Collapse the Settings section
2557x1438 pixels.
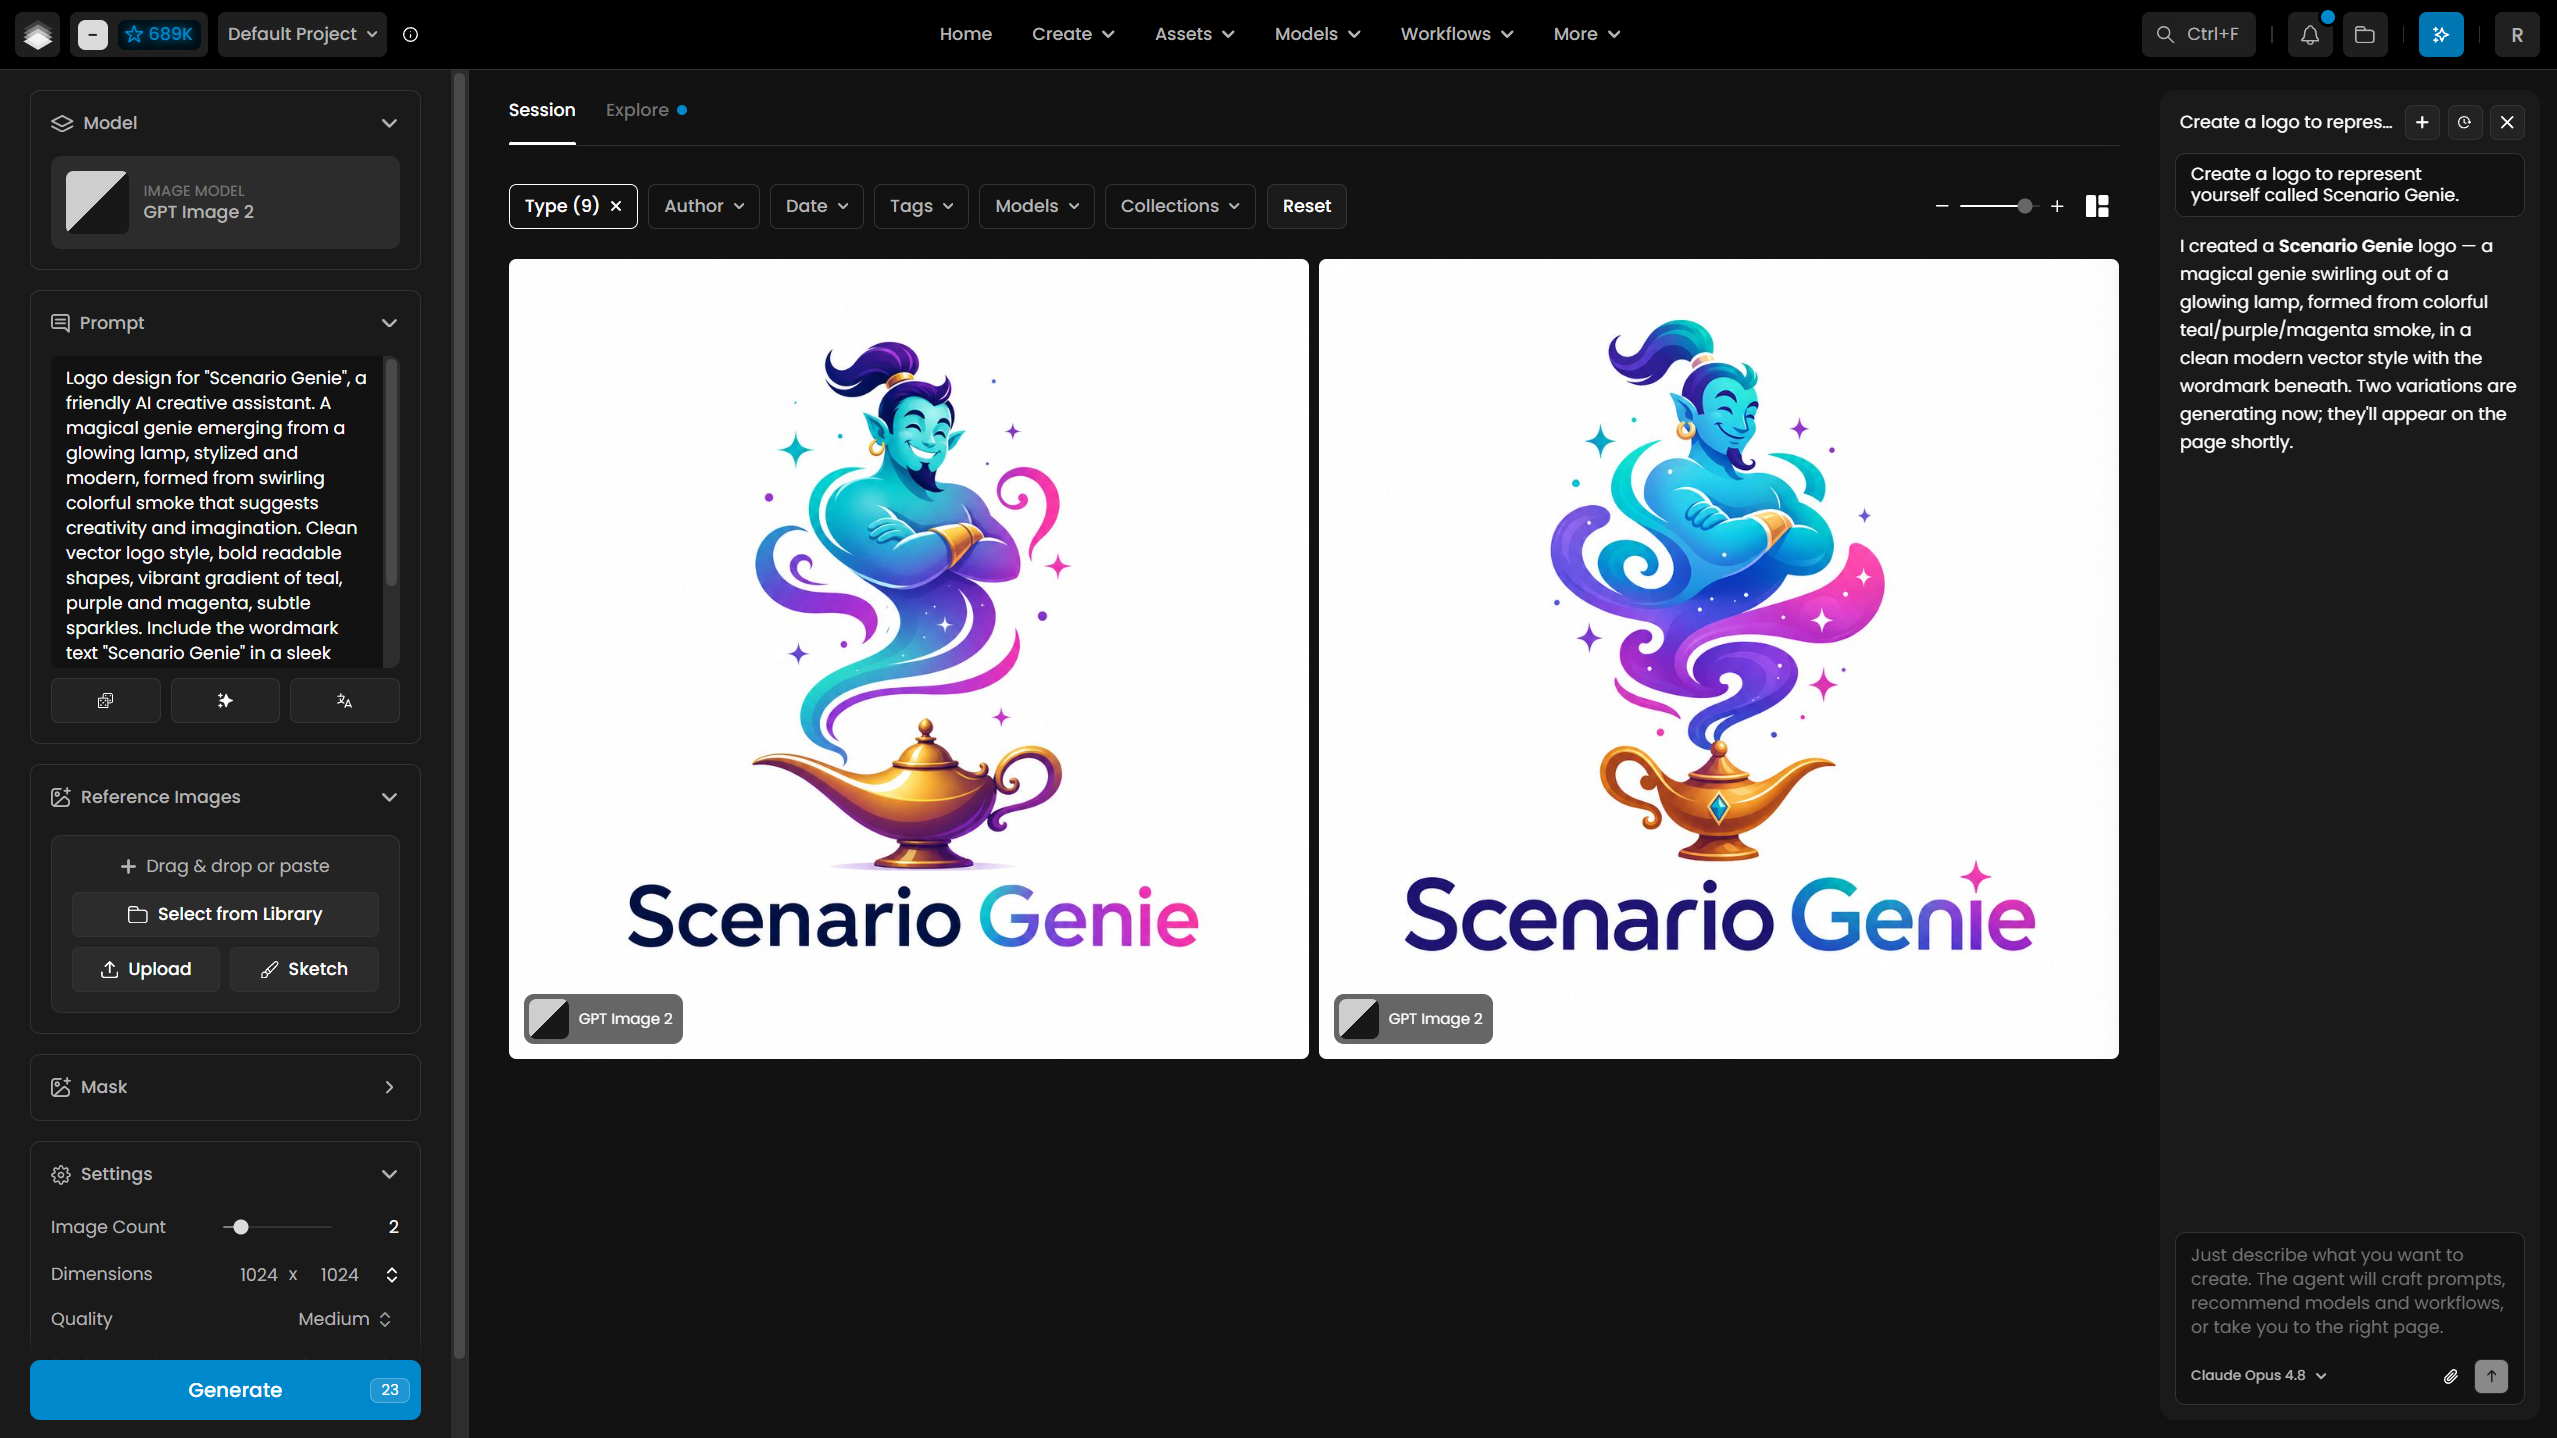click(389, 1174)
